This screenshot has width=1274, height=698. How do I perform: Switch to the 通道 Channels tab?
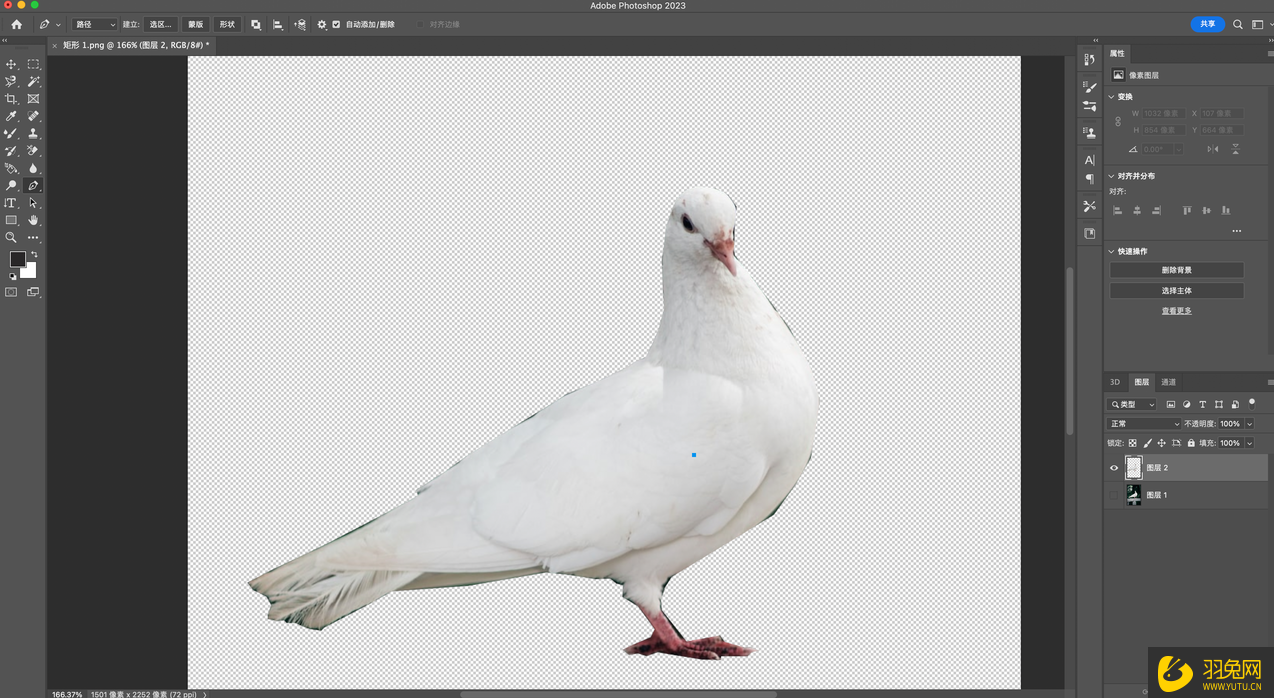click(x=1169, y=382)
